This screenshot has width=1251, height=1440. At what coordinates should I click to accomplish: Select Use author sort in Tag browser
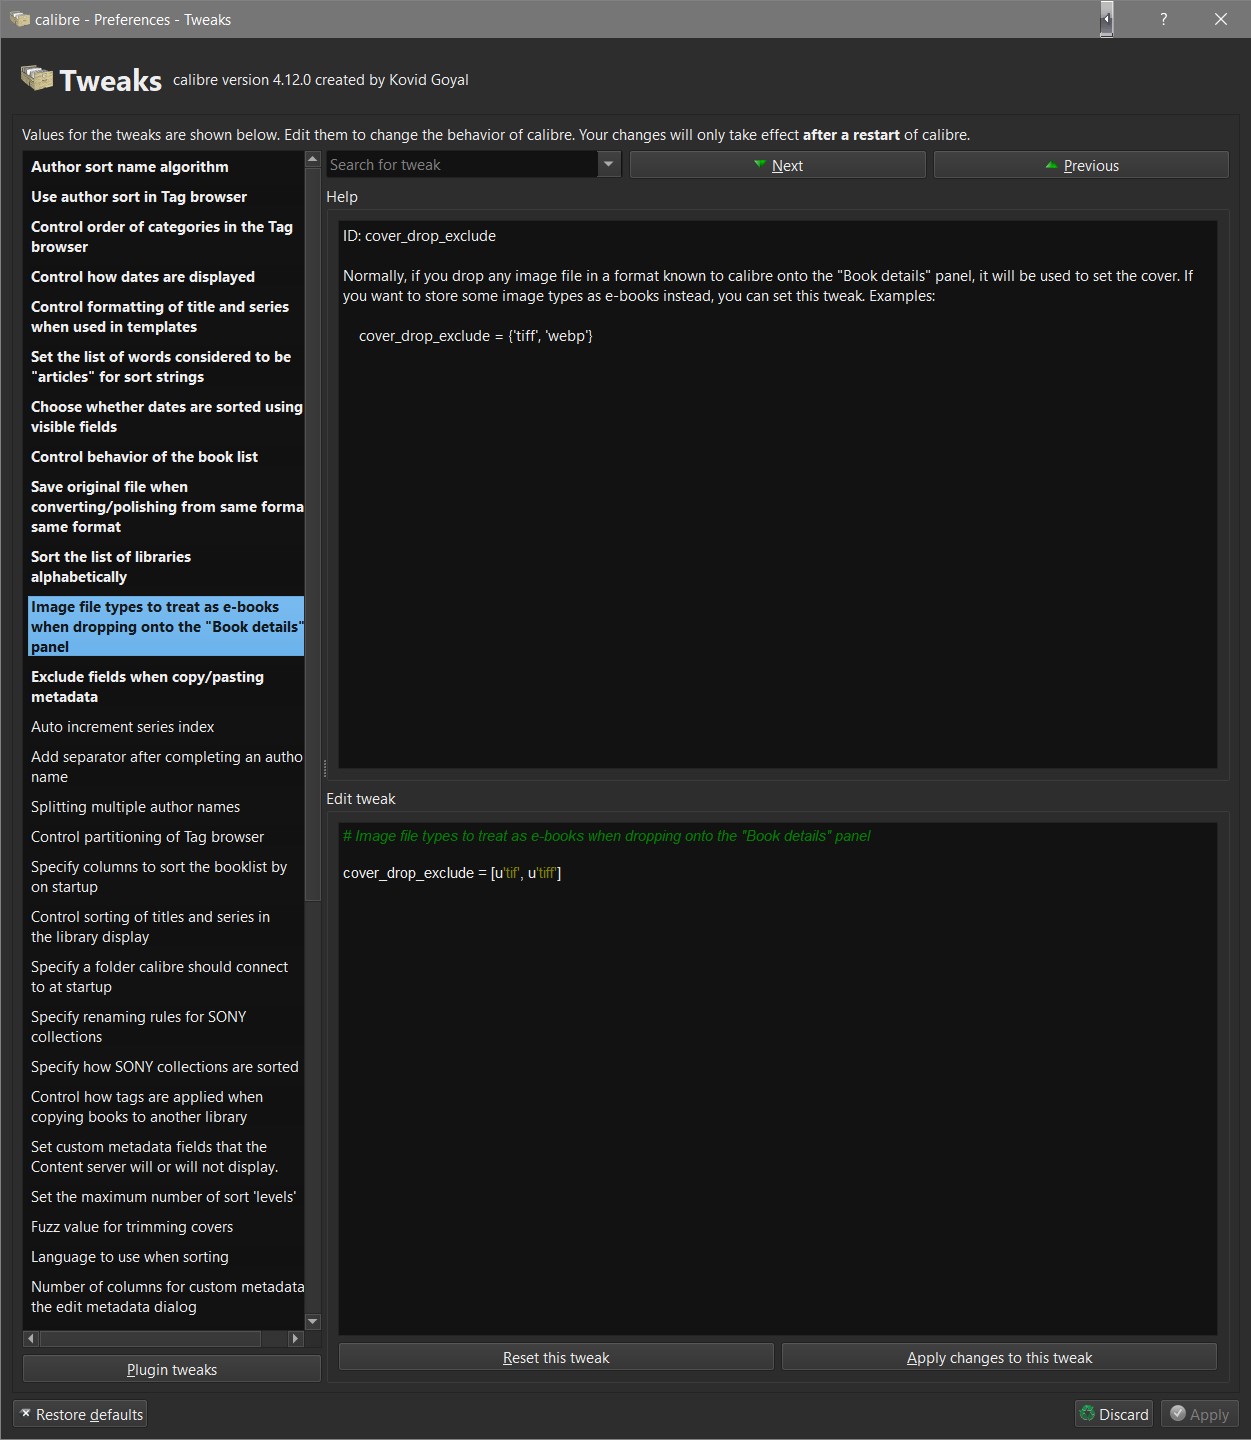click(x=166, y=197)
